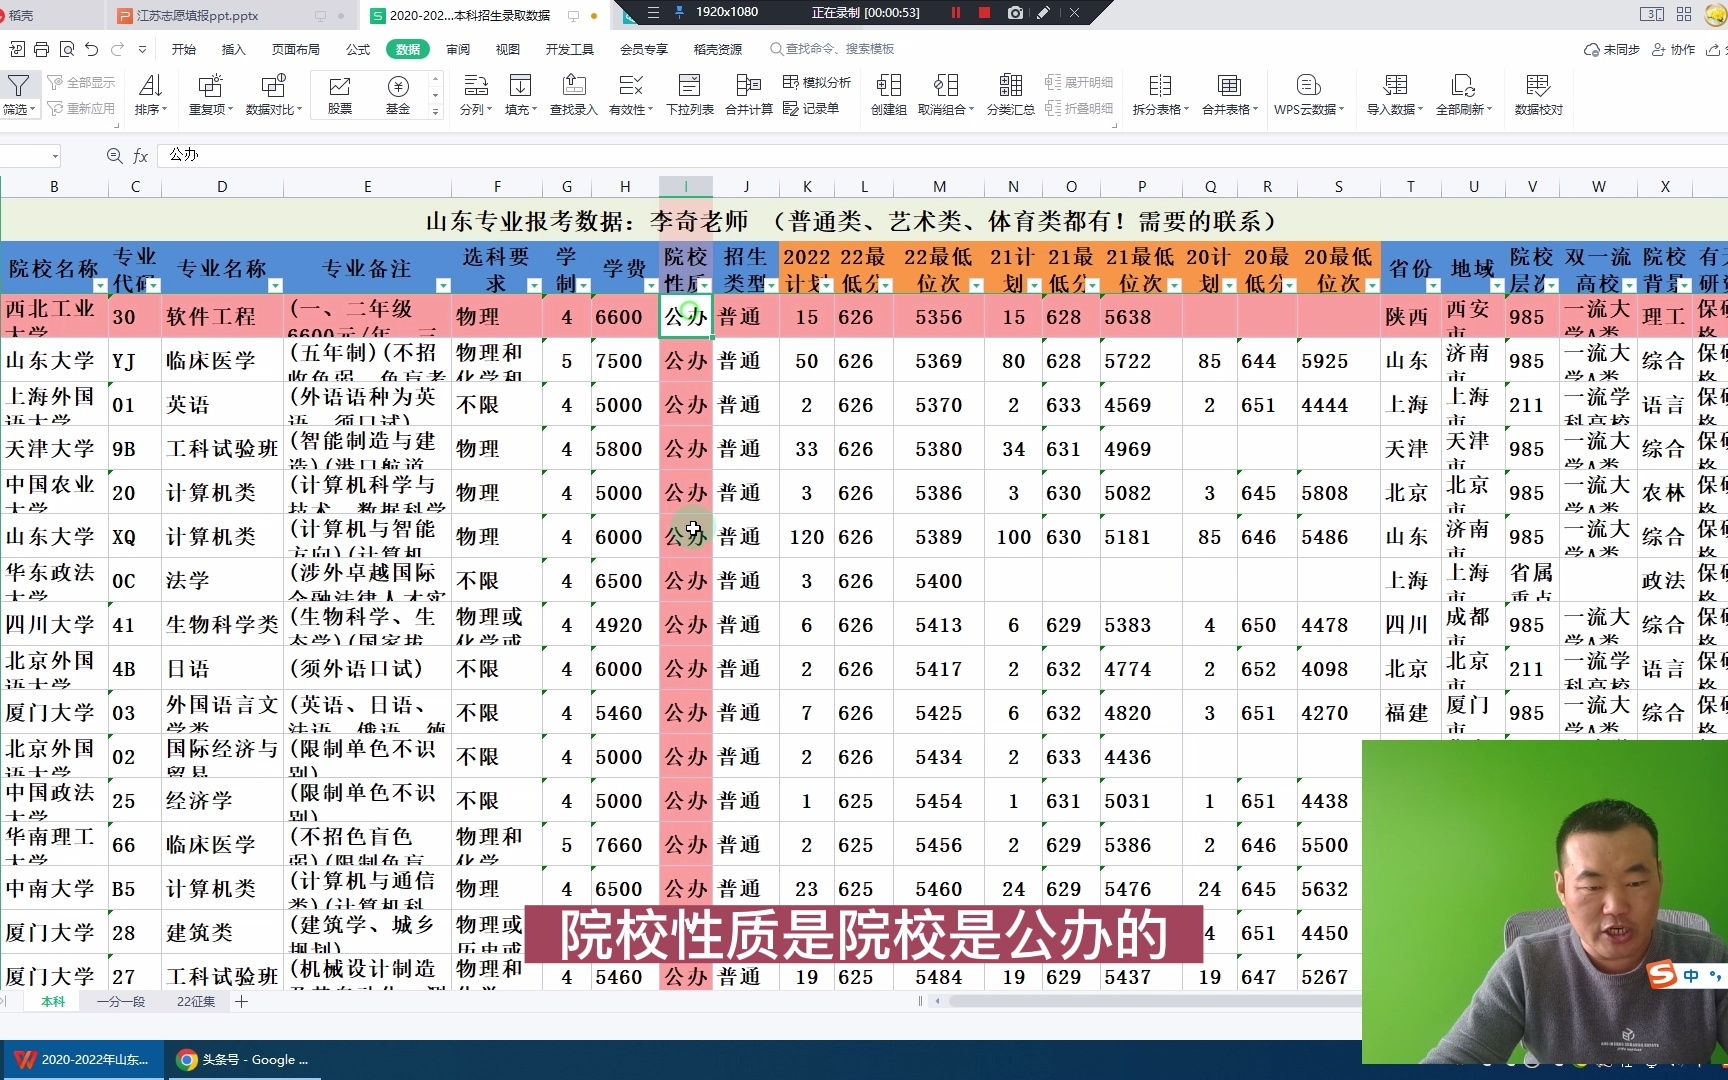Open the 视图 (View) tab

coord(508,49)
